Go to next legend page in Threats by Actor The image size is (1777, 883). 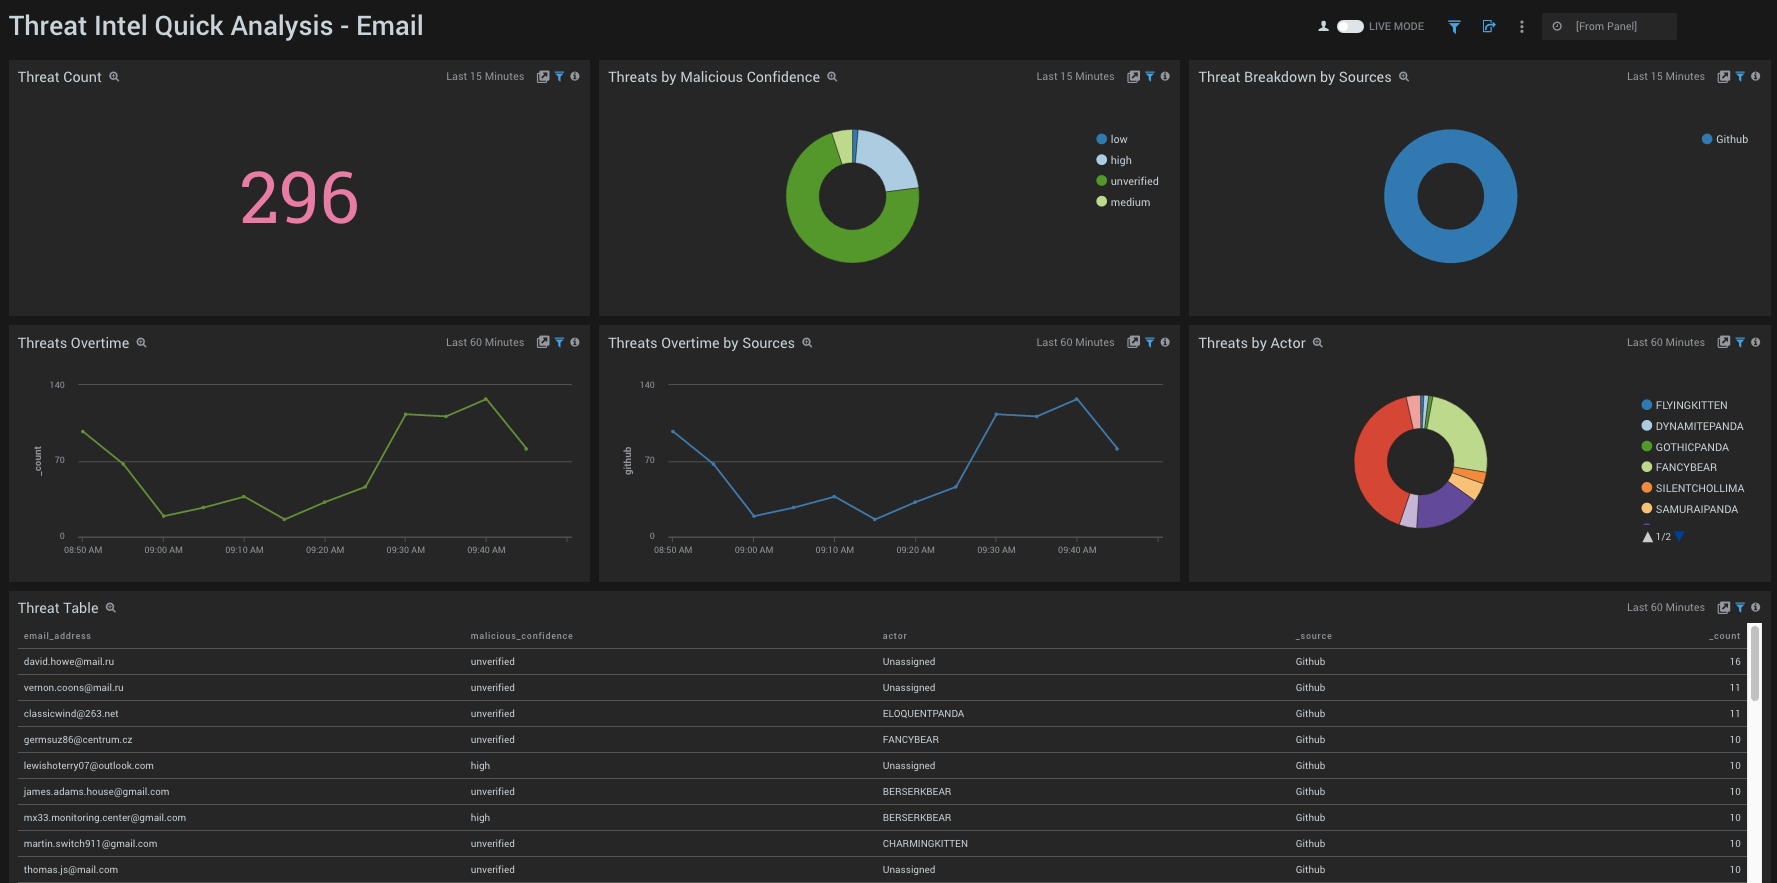(1680, 537)
